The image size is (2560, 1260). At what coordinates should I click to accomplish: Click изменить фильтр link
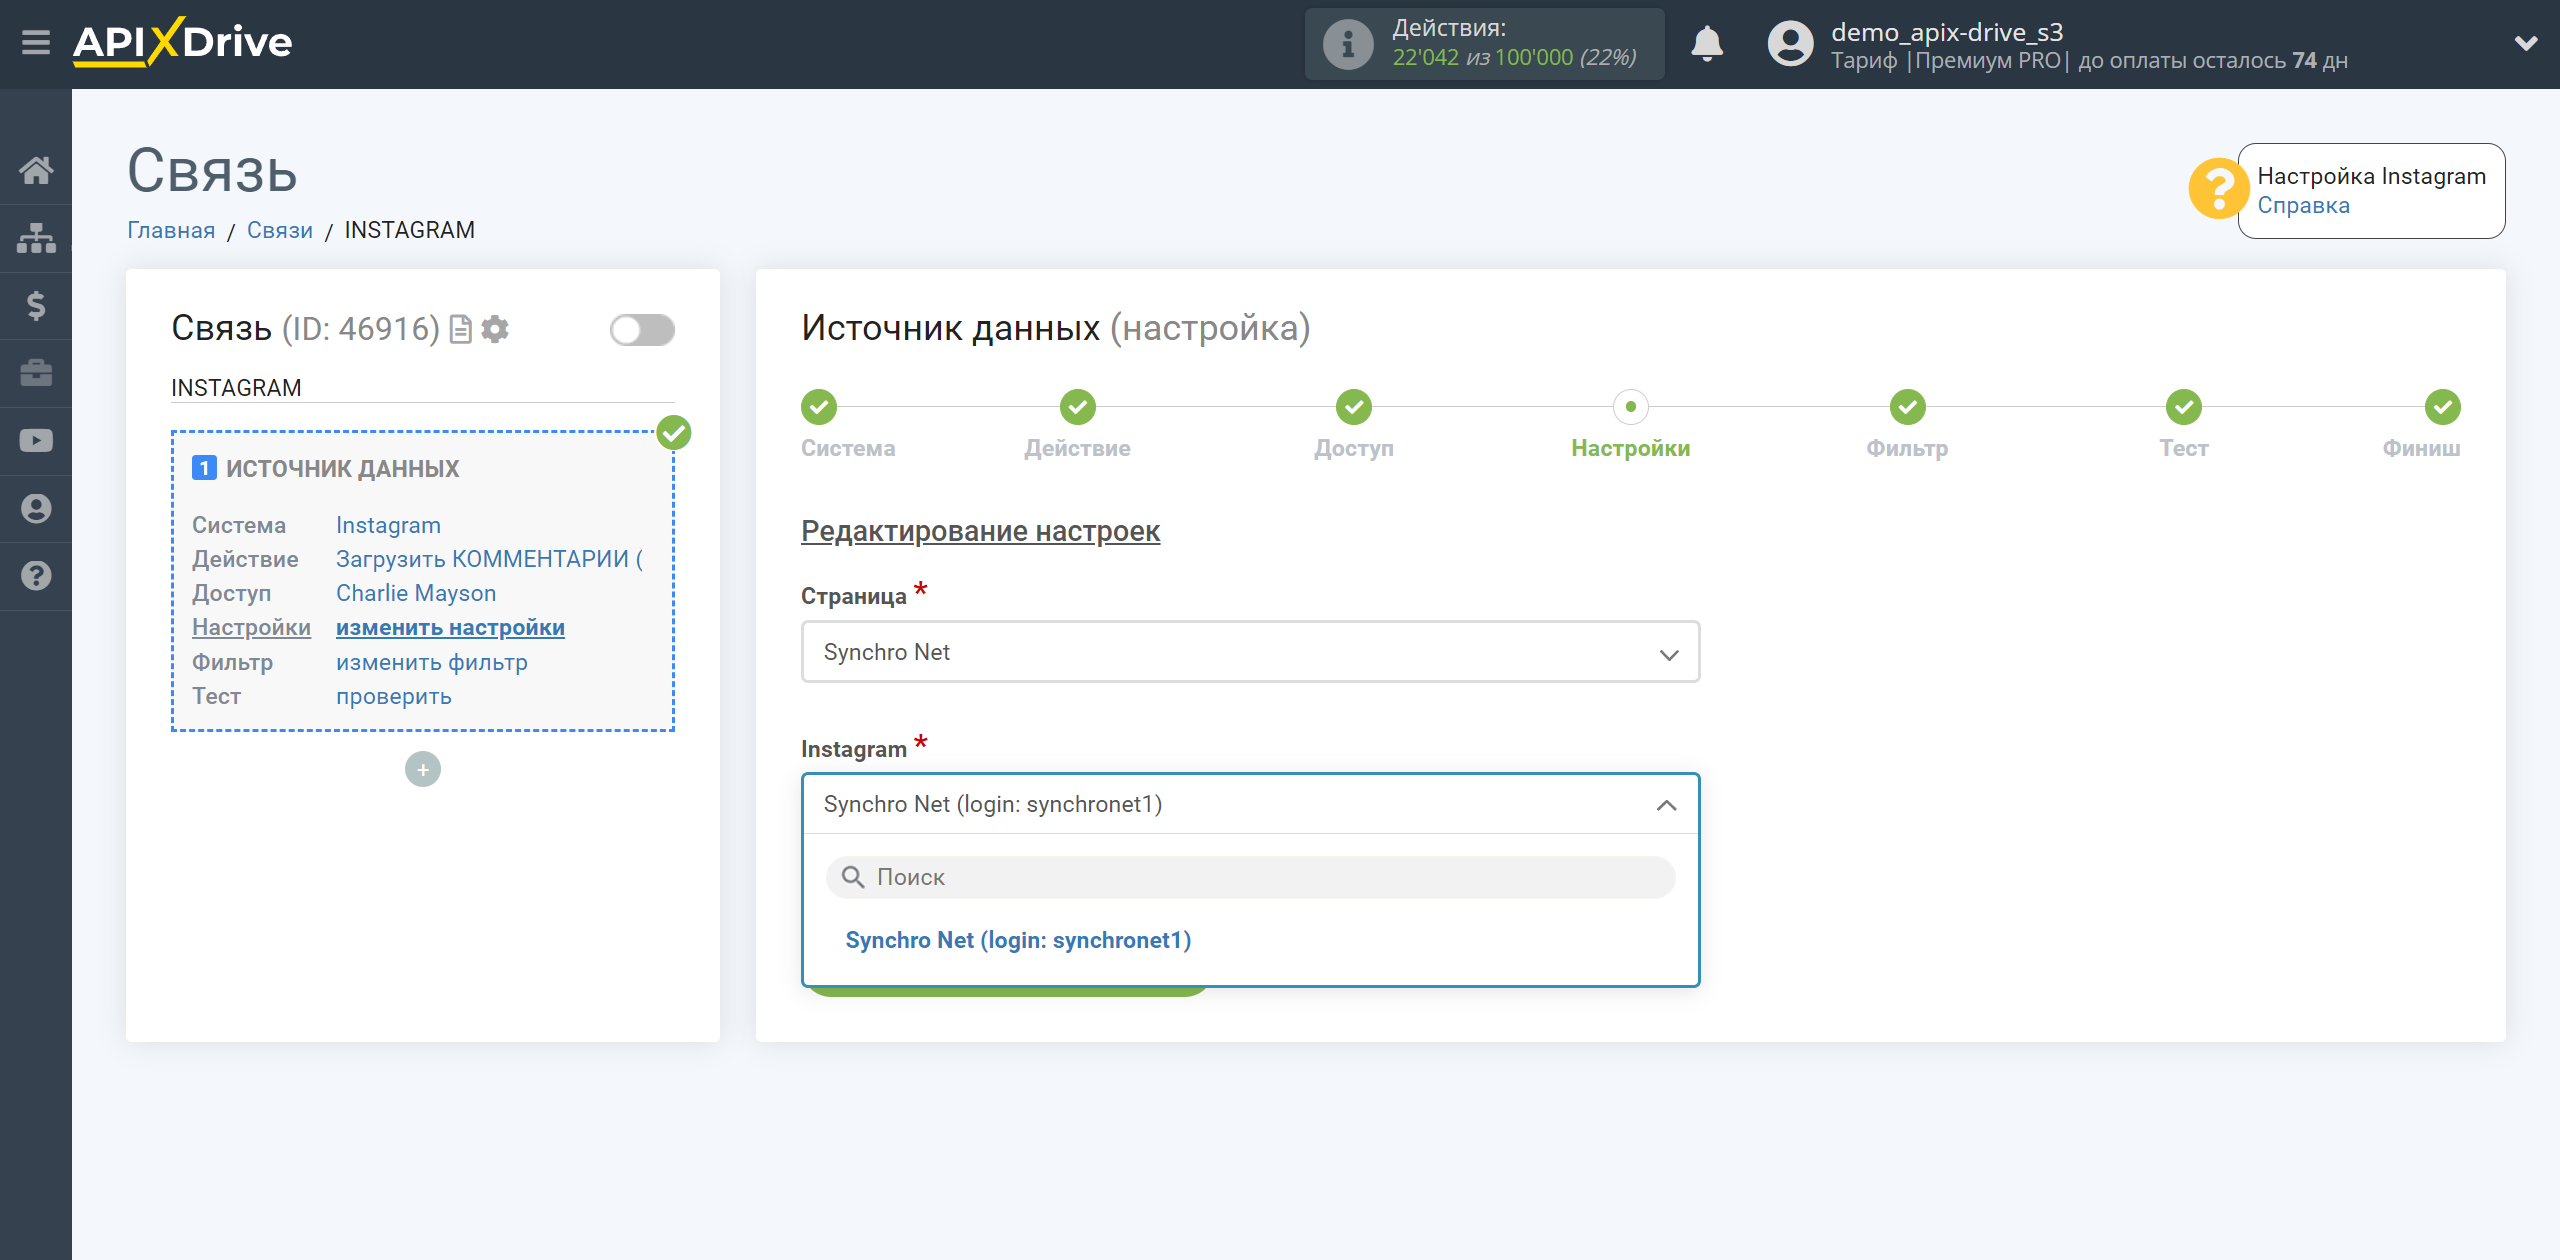[x=431, y=662]
